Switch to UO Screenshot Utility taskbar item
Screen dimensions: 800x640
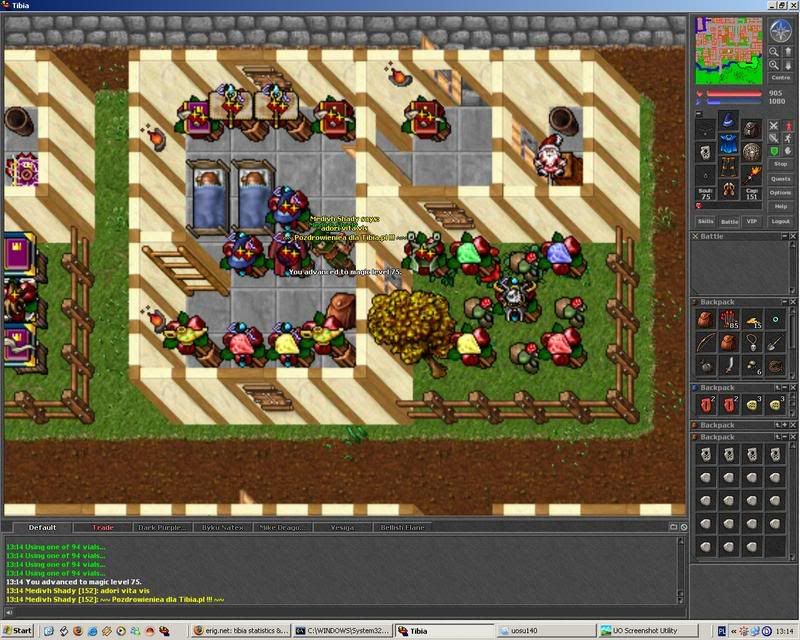click(x=647, y=631)
